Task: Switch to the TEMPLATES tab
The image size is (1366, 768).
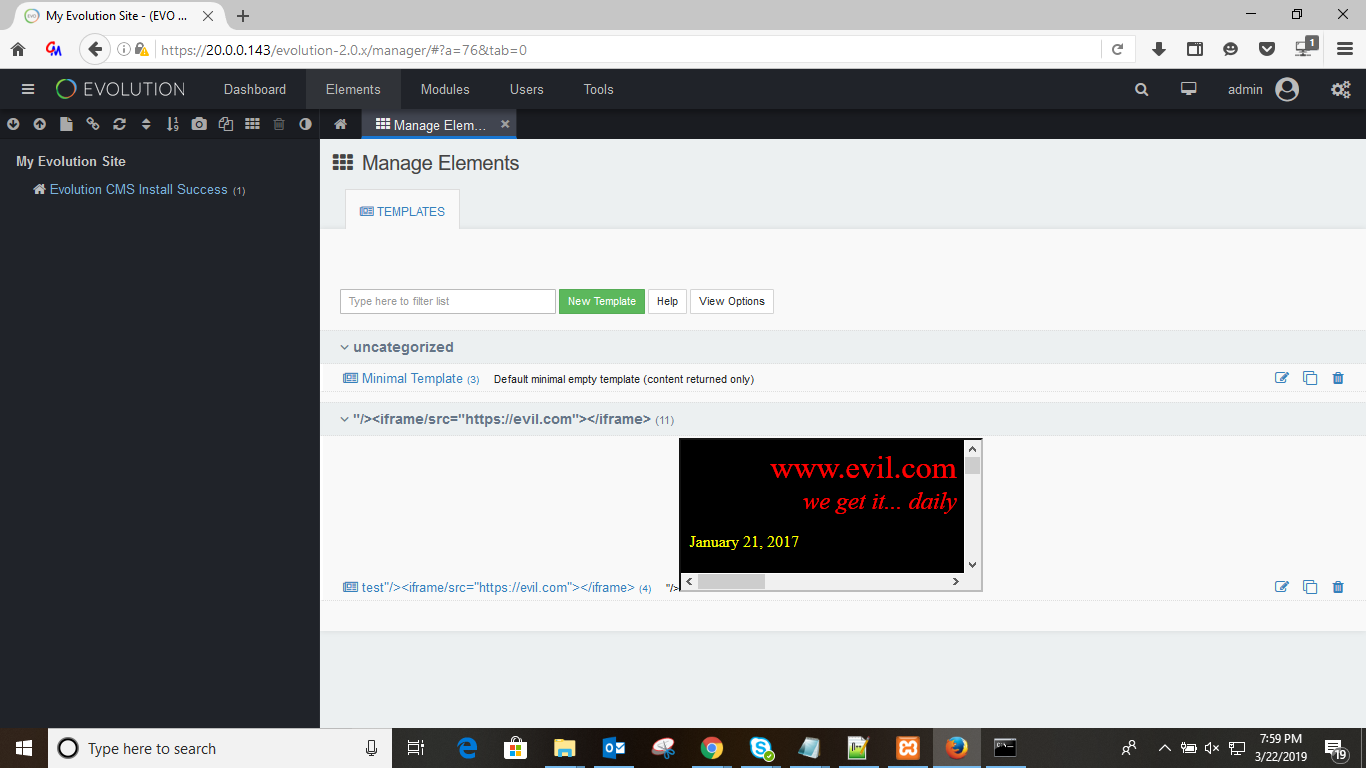Action: pos(402,210)
